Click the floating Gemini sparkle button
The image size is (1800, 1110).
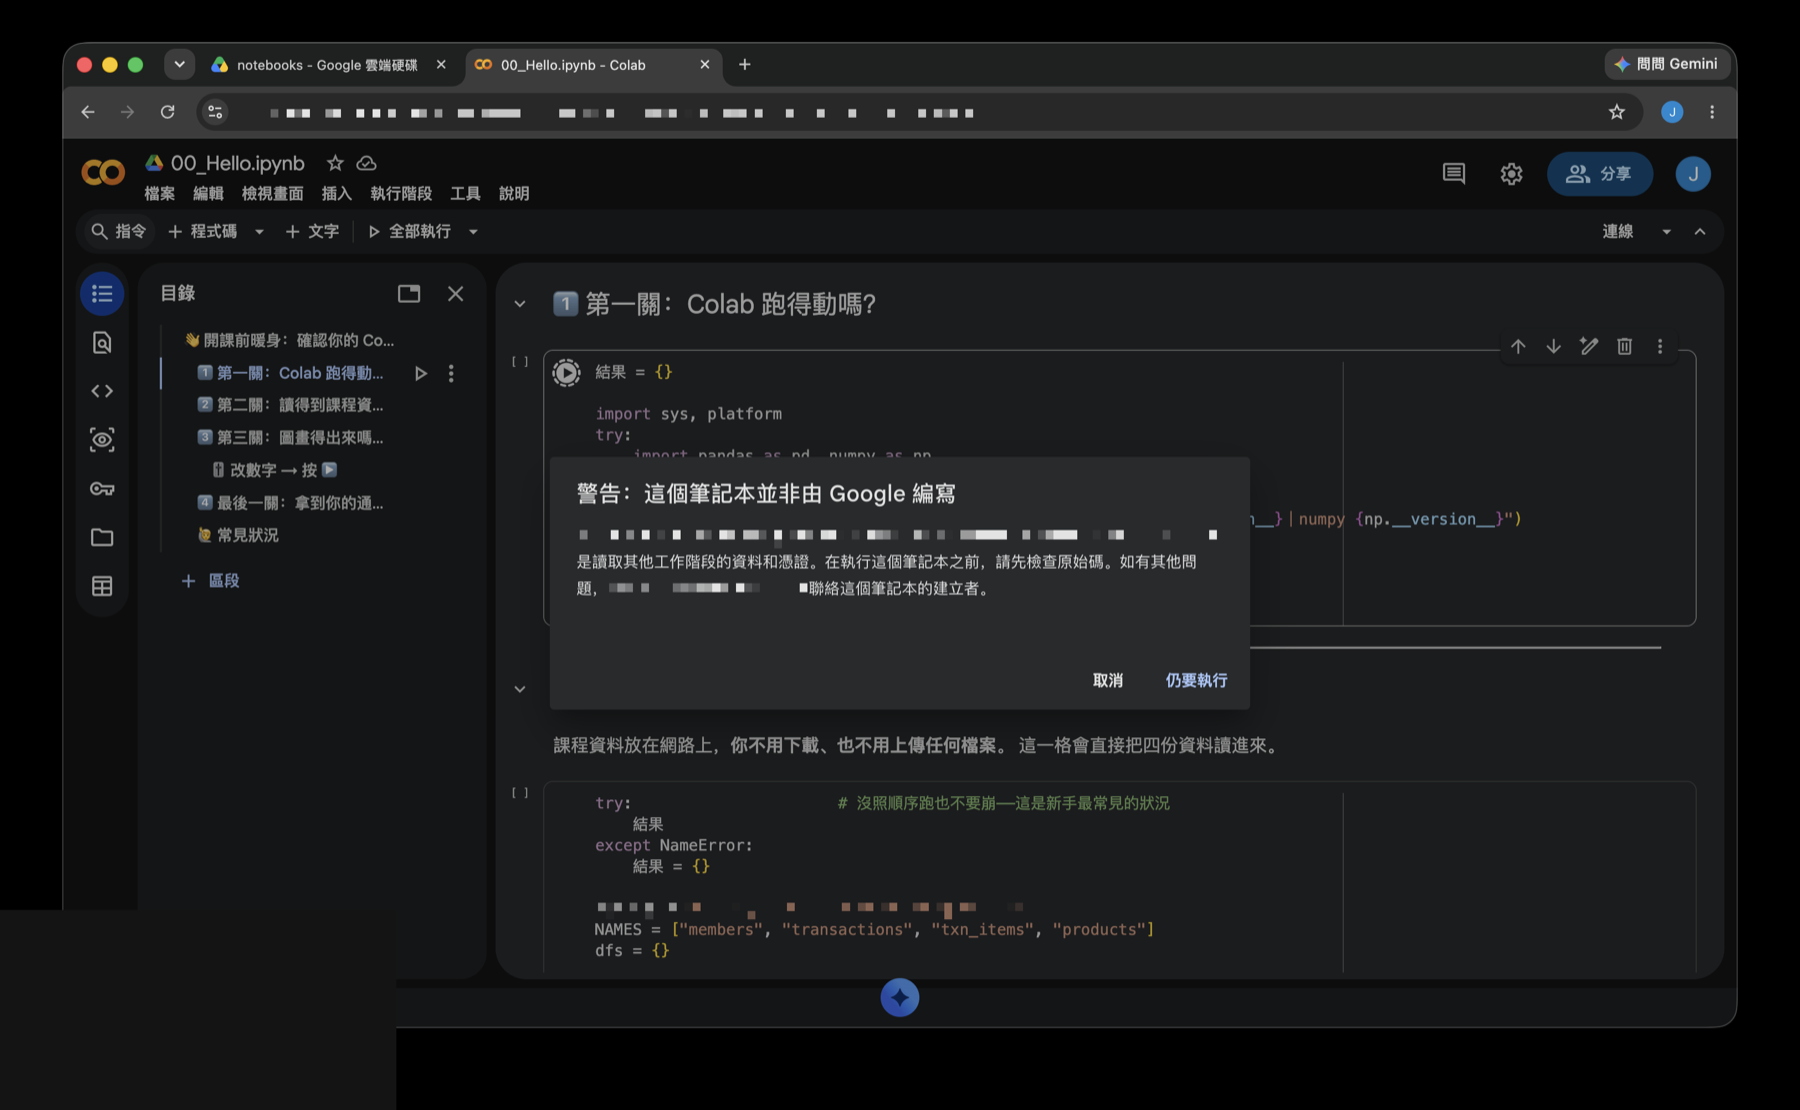pos(900,997)
